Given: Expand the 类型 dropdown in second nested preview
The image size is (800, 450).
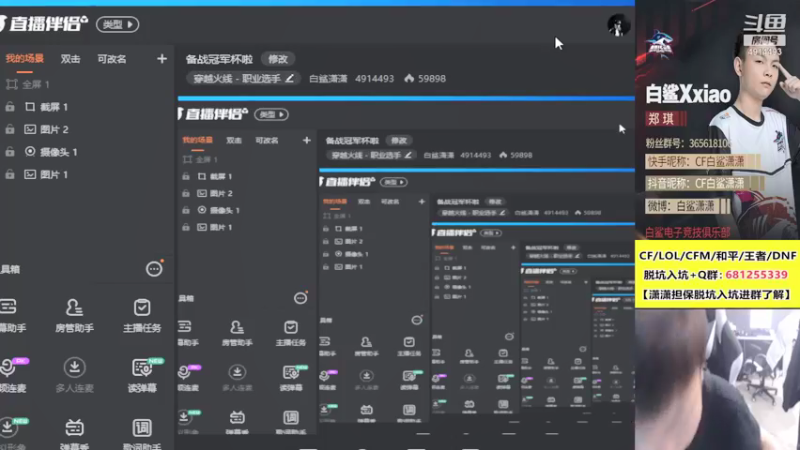Looking at the screenshot, I should click(394, 182).
